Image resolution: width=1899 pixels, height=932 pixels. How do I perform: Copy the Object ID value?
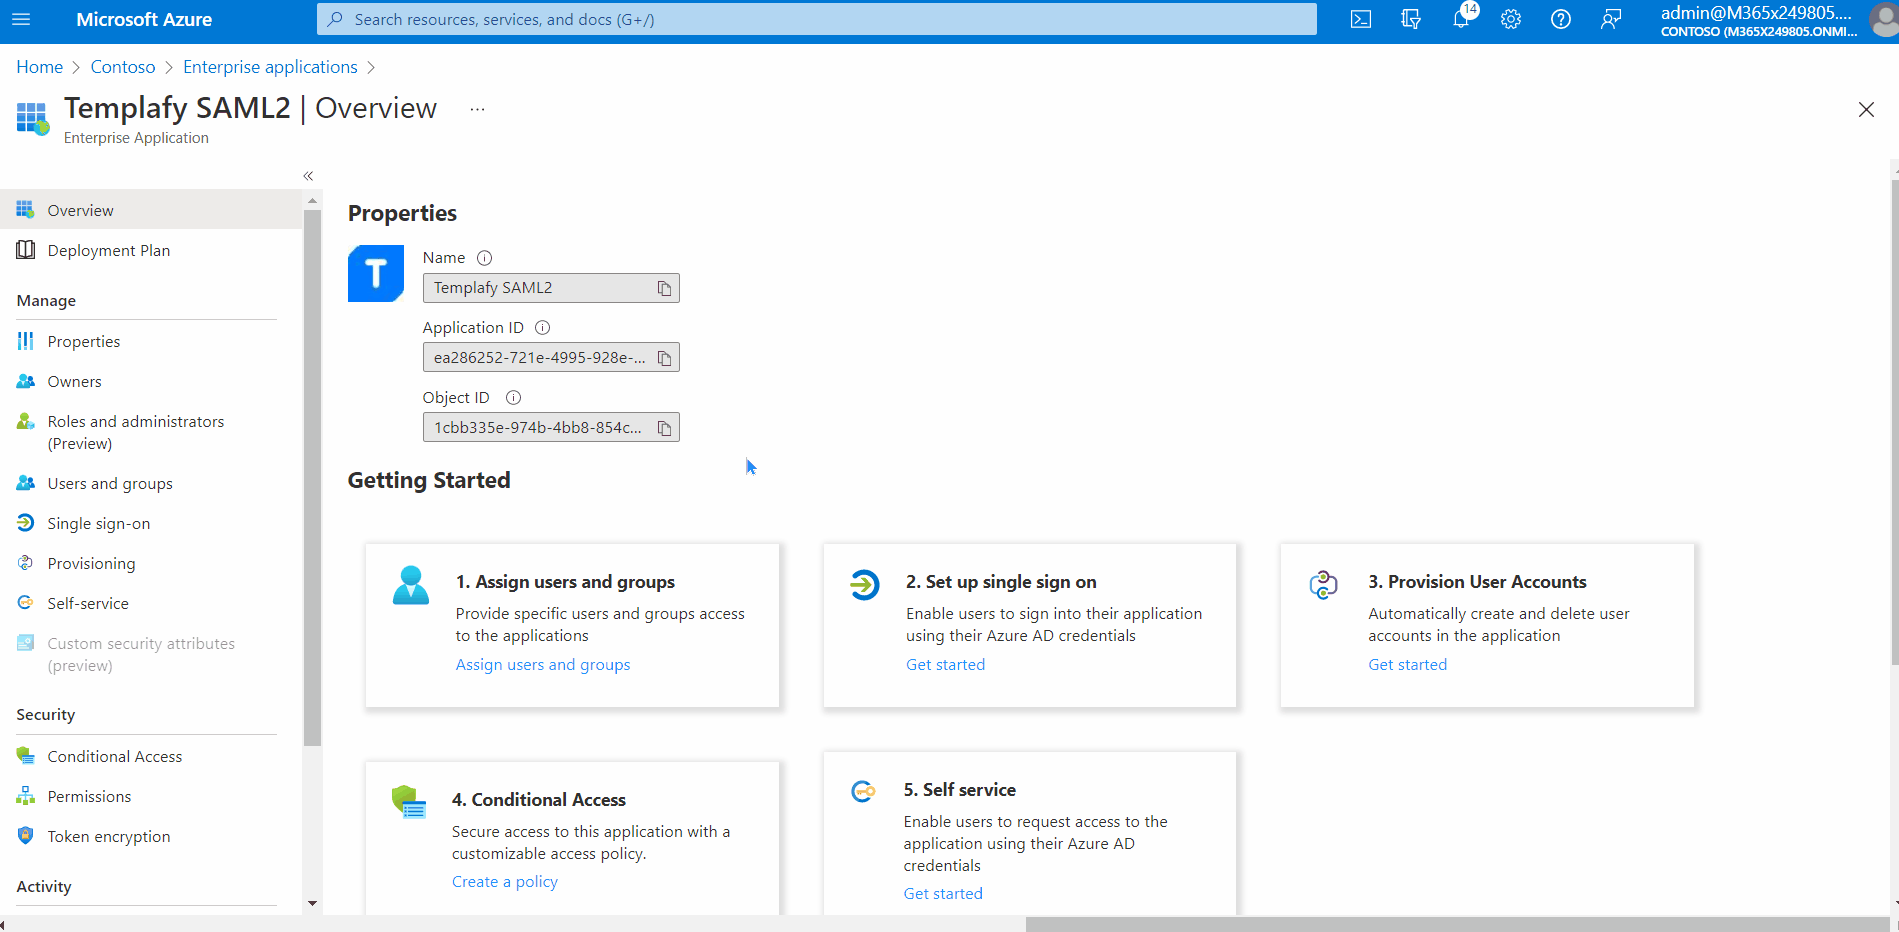coord(664,427)
